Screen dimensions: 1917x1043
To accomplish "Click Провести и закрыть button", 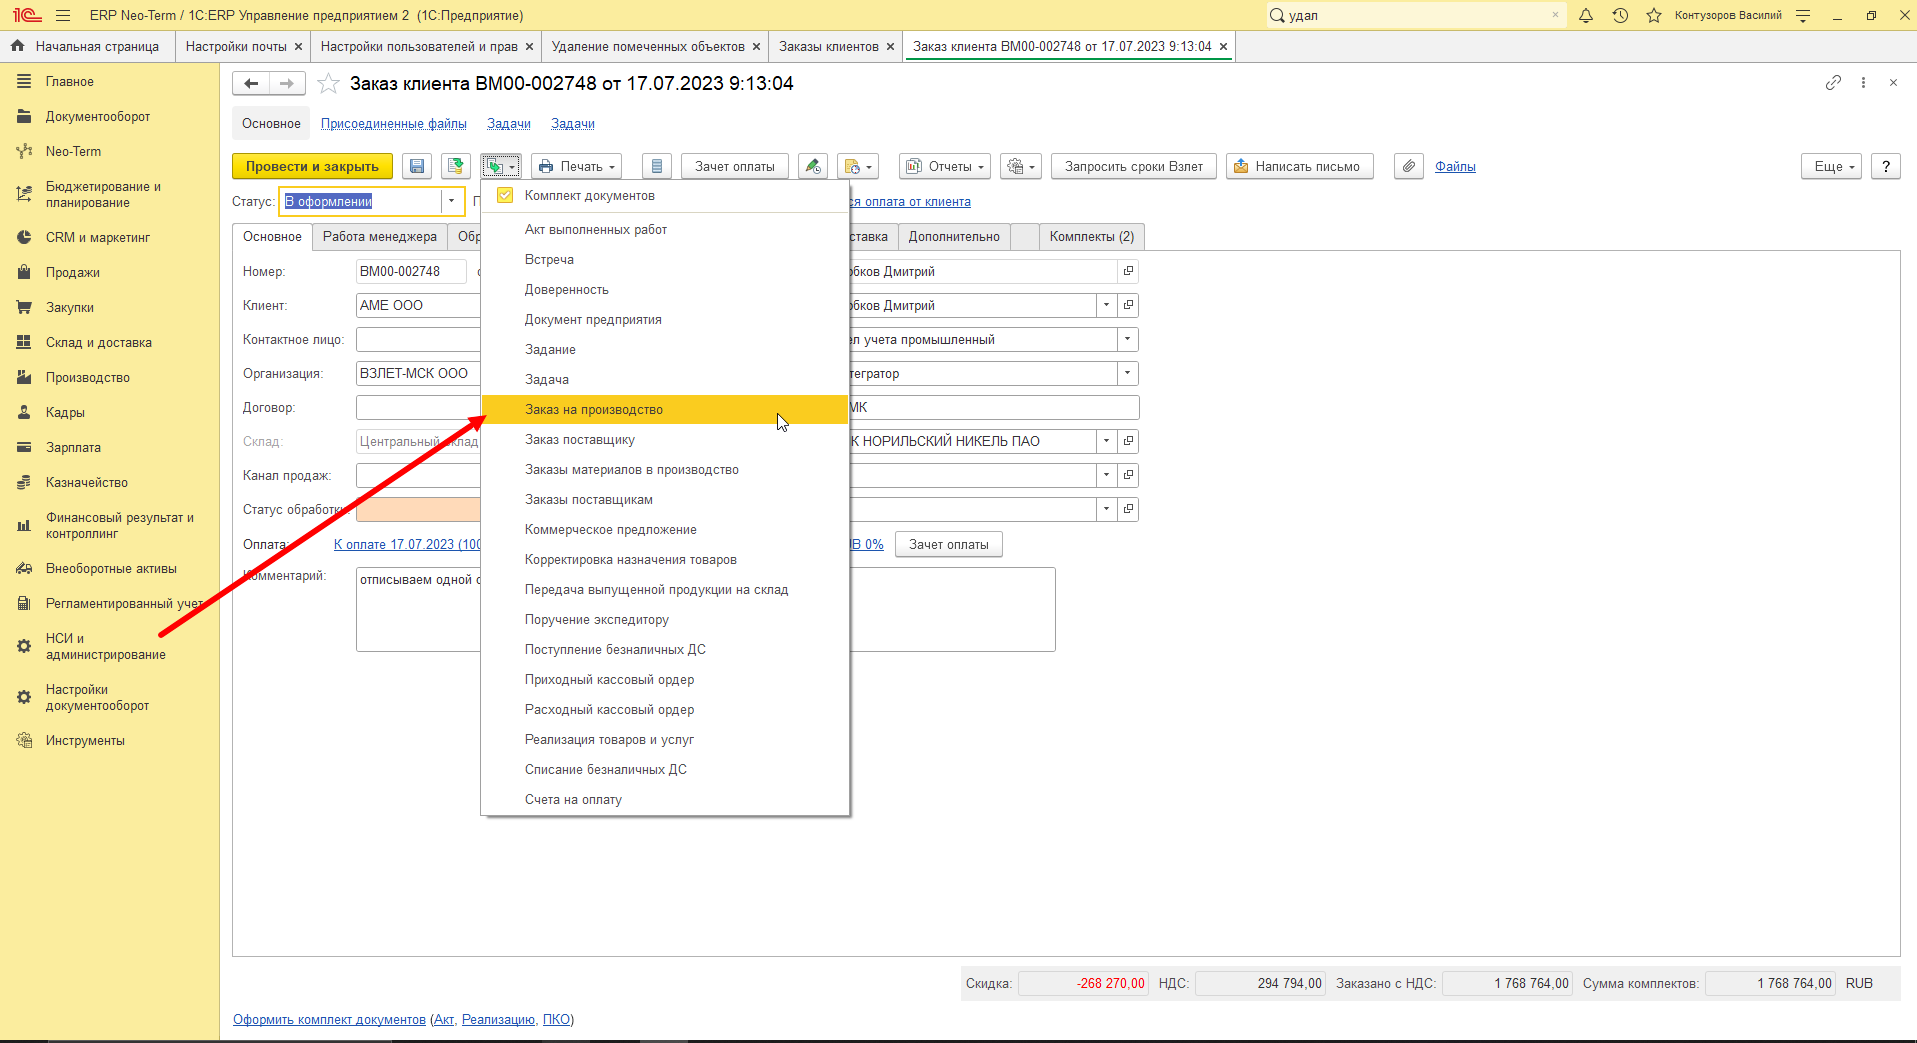I will click(312, 167).
